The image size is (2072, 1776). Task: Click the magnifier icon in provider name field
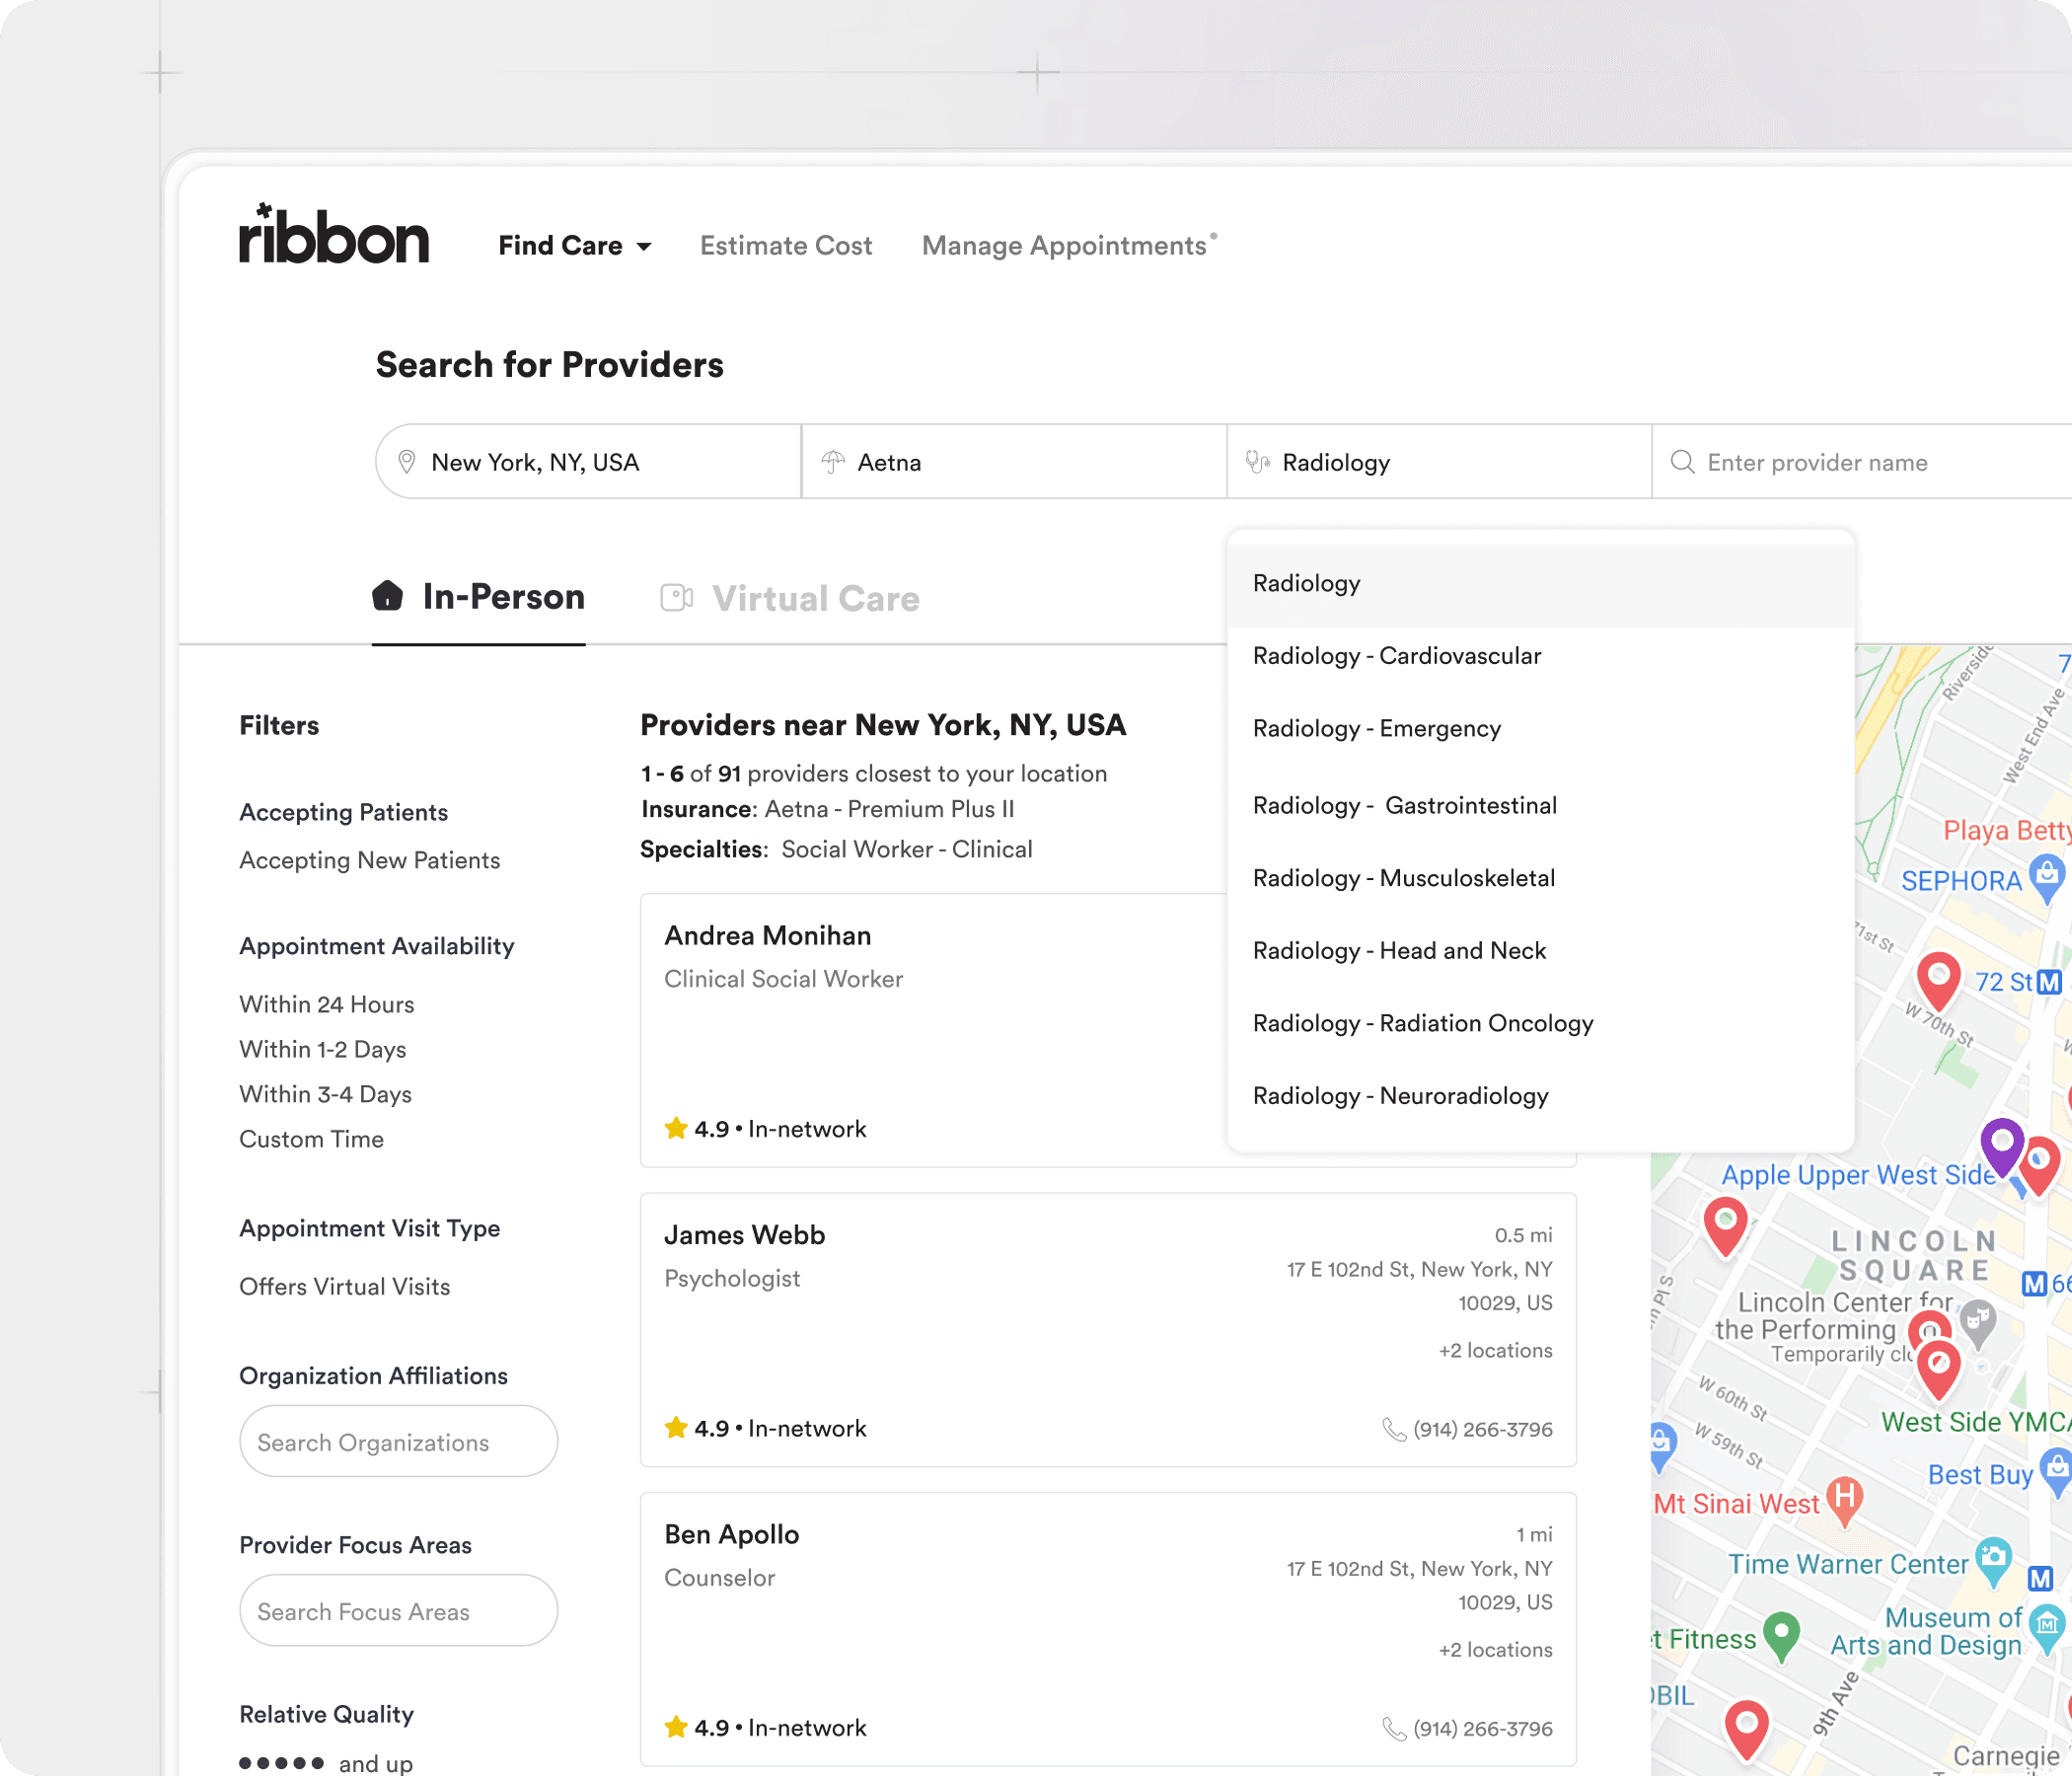pos(1683,462)
